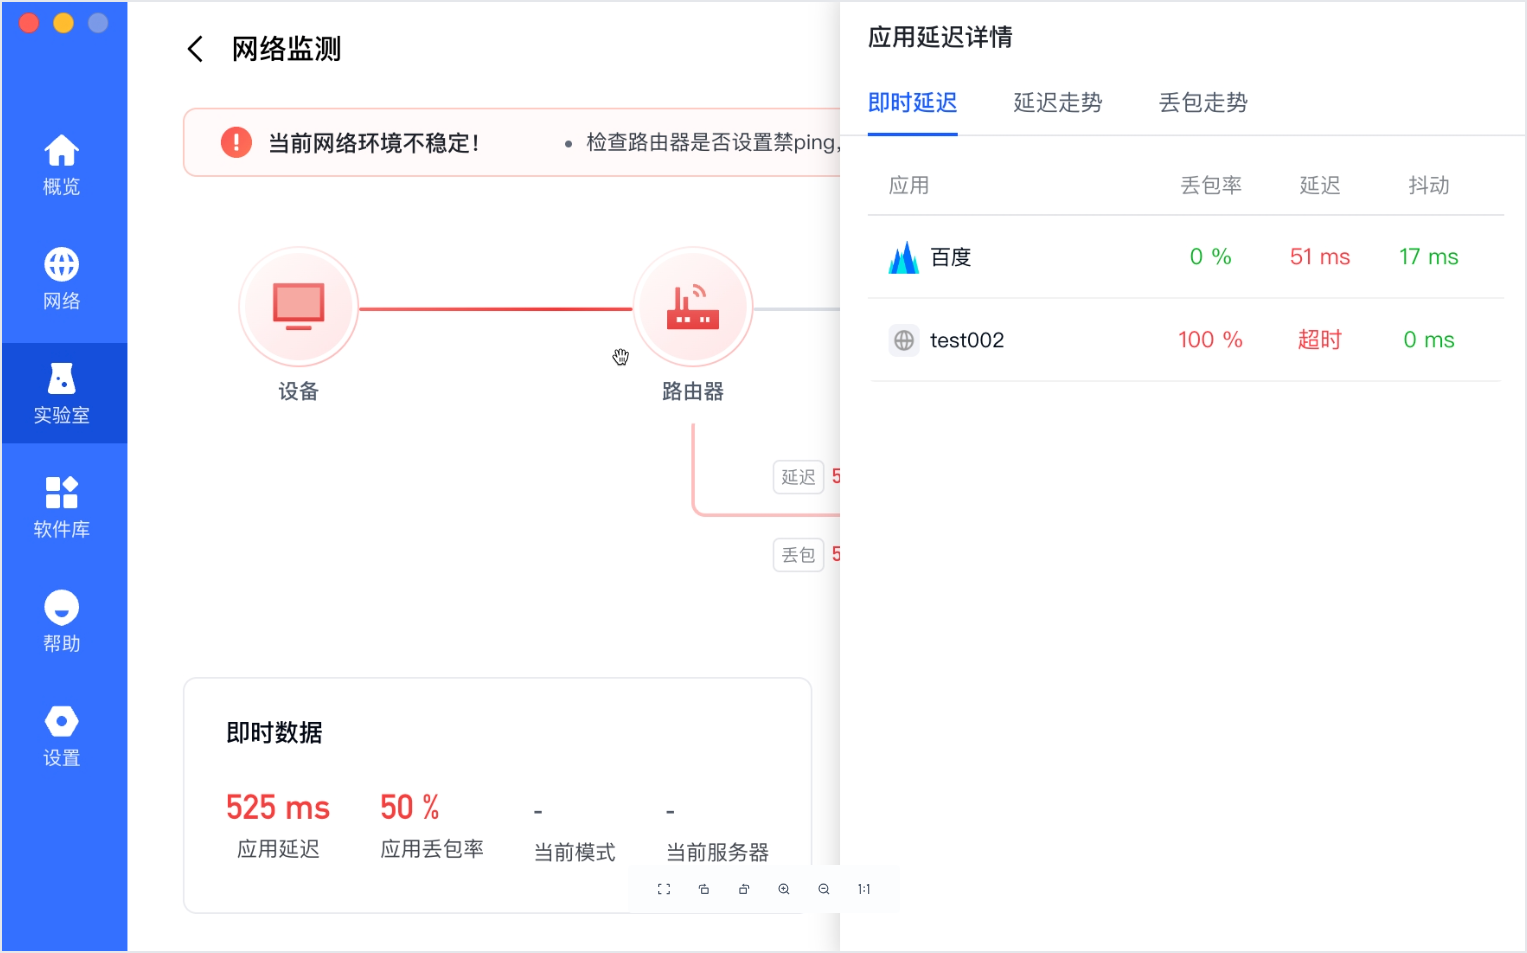Viewport: 1527px width, 953px height.
Task: Reset zoom with the 1:1 button
Action: [x=864, y=889]
